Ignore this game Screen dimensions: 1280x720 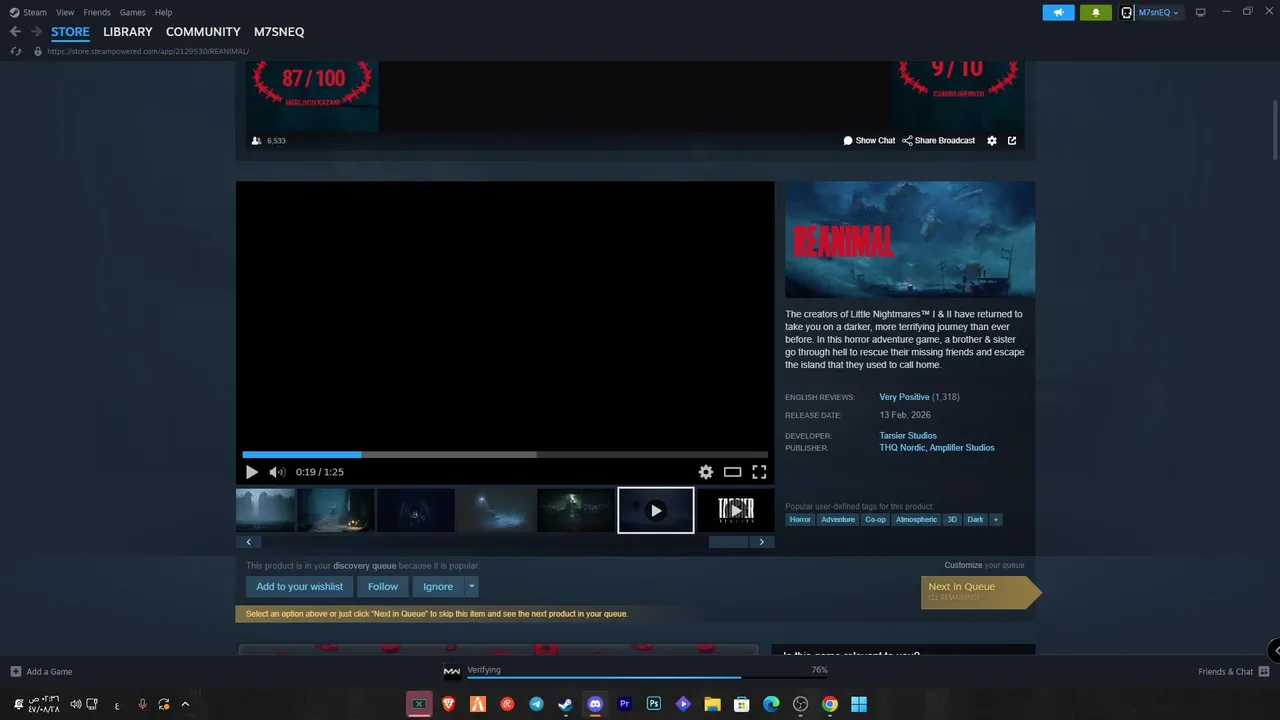pyautogui.click(x=438, y=587)
